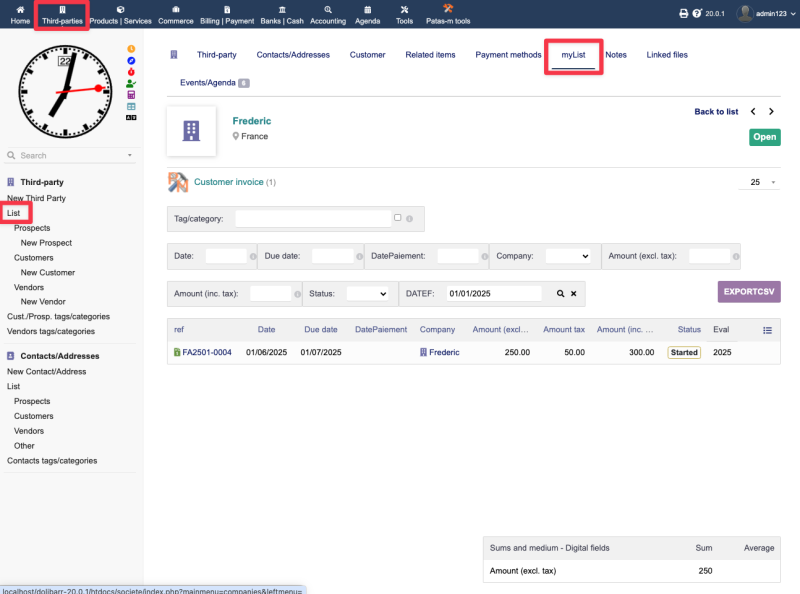
Task: Open the Status filter dropdown
Action: click(366, 294)
